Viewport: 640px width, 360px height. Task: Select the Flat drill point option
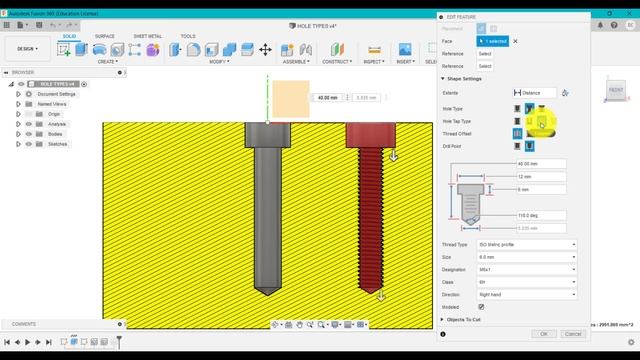(x=517, y=146)
